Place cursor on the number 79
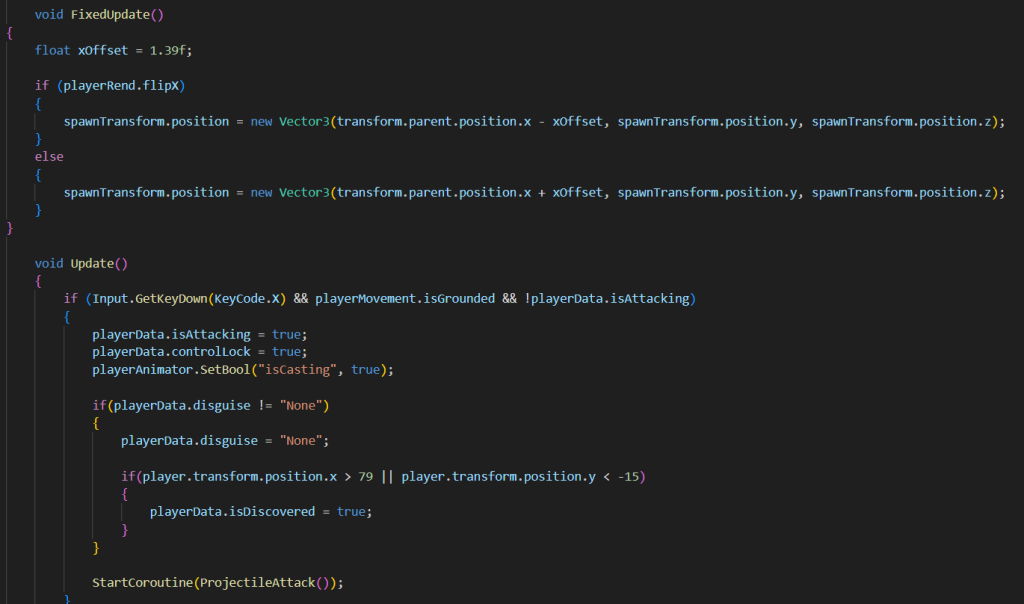Viewport: 1024px width, 604px height. pos(365,476)
